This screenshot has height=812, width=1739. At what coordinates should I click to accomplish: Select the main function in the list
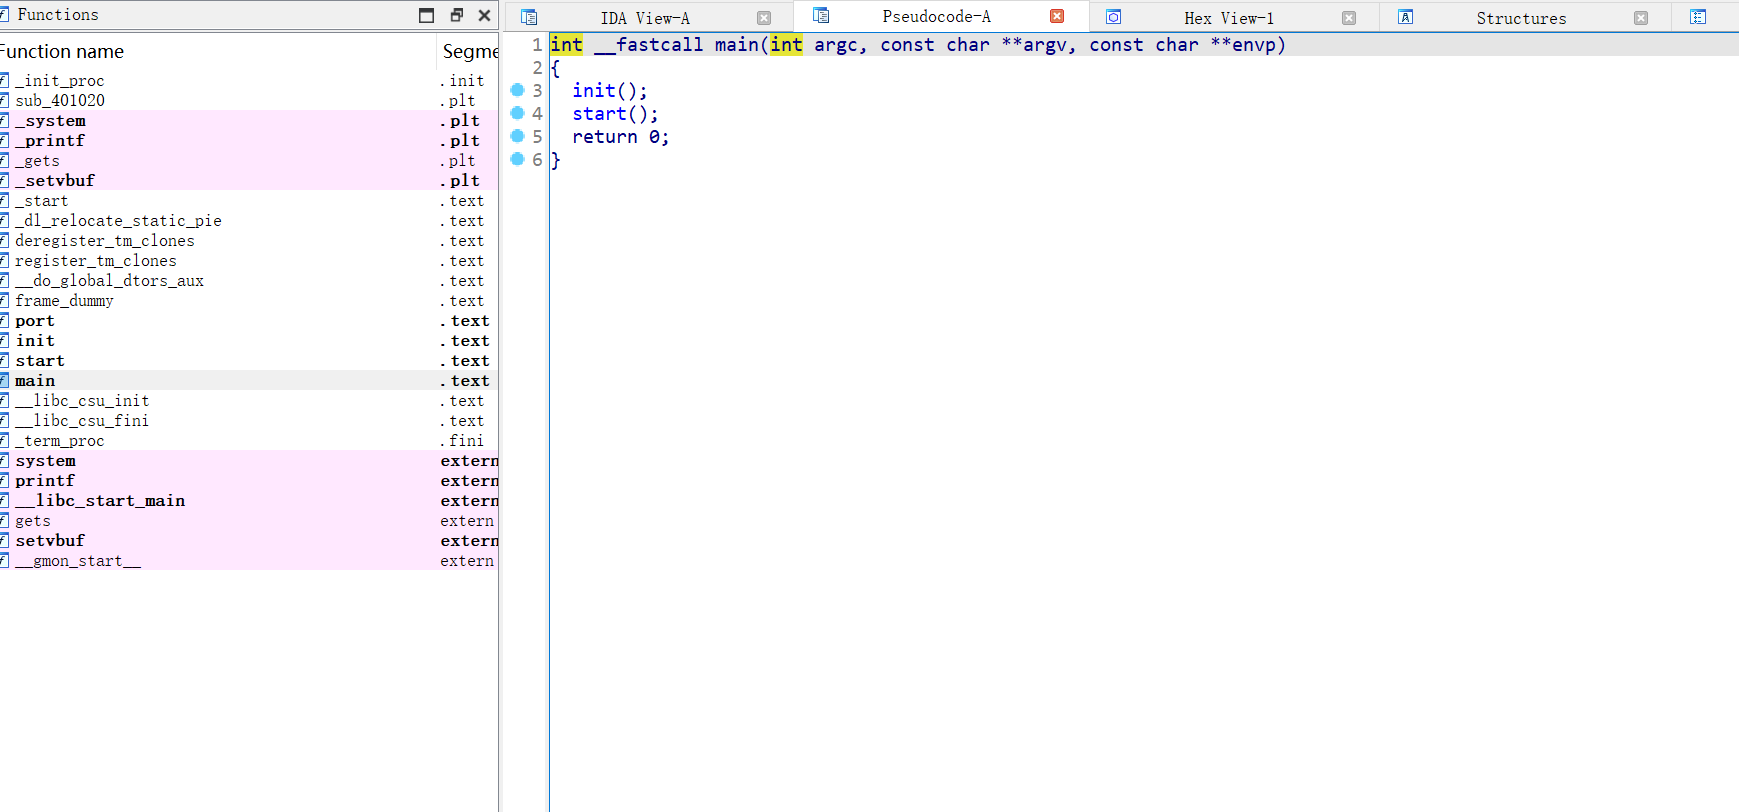tap(249, 380)
